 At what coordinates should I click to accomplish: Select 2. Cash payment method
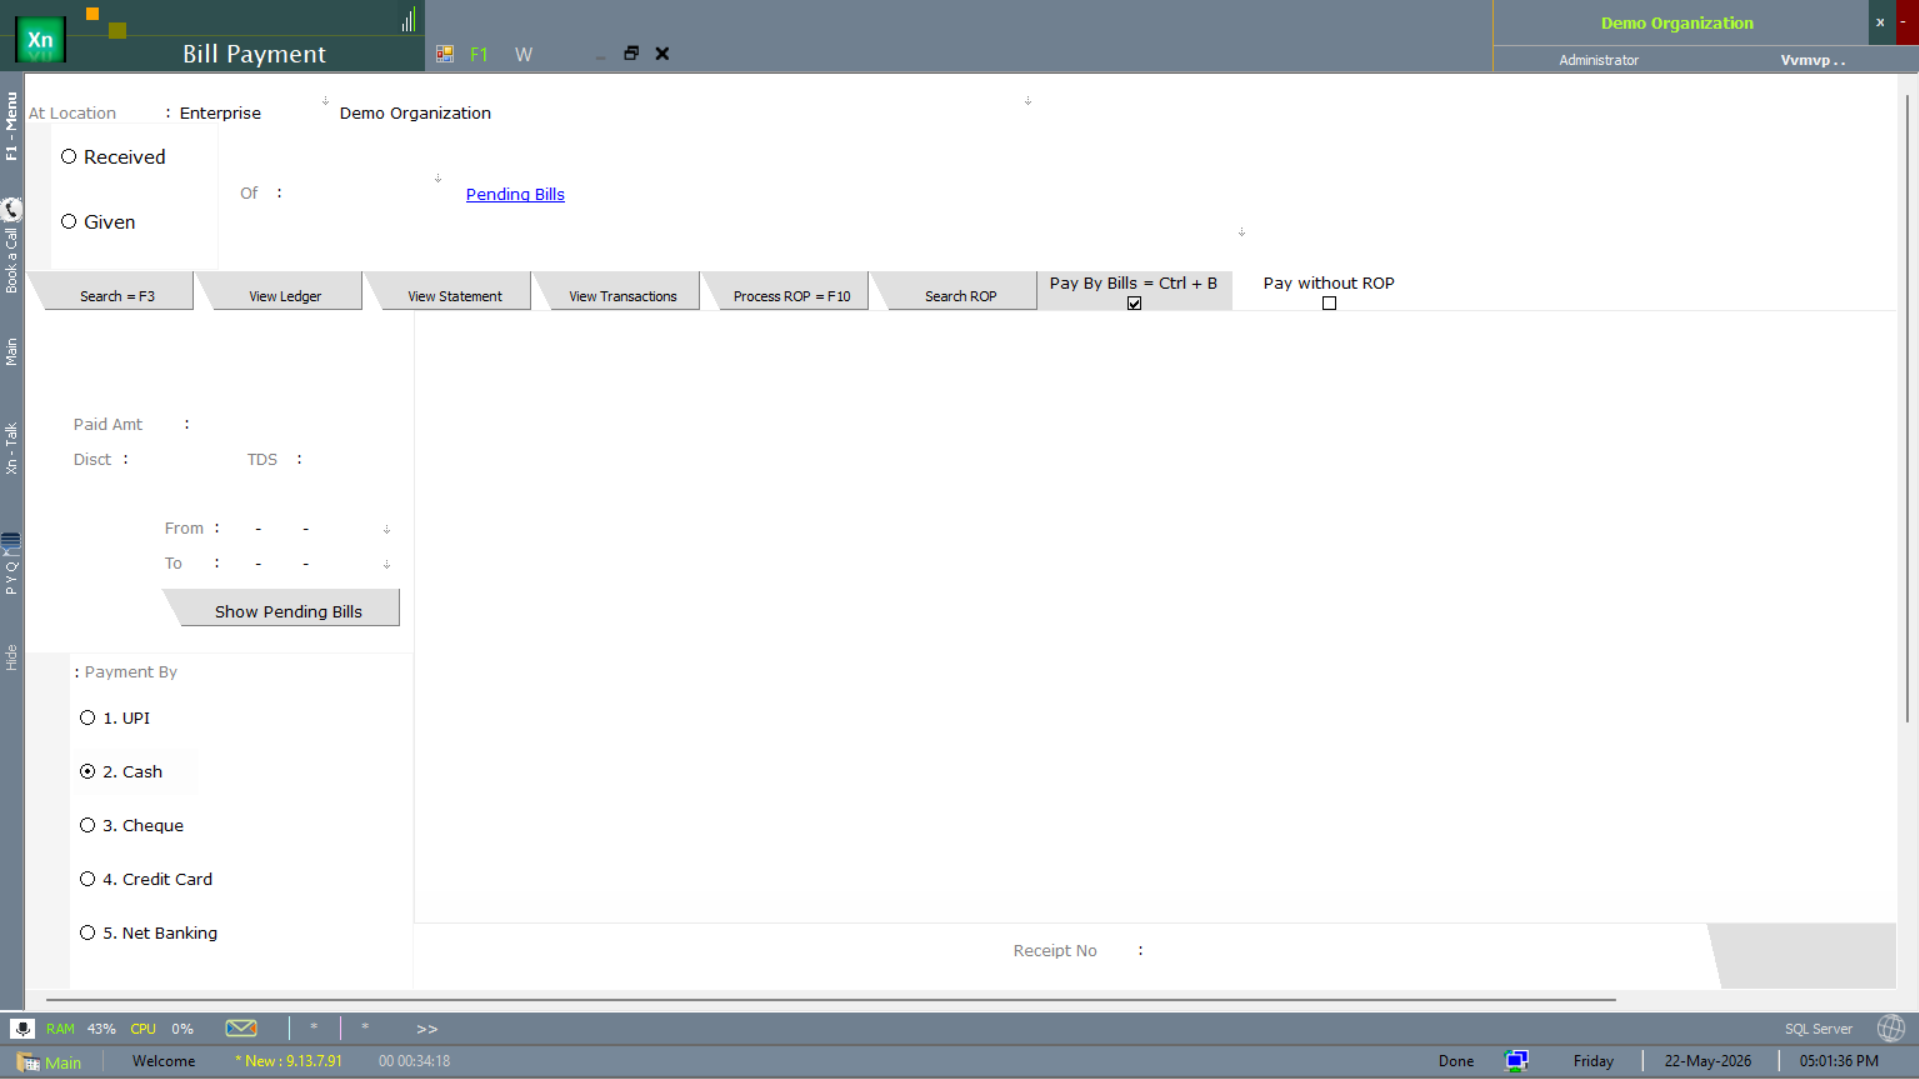(88, 772)
